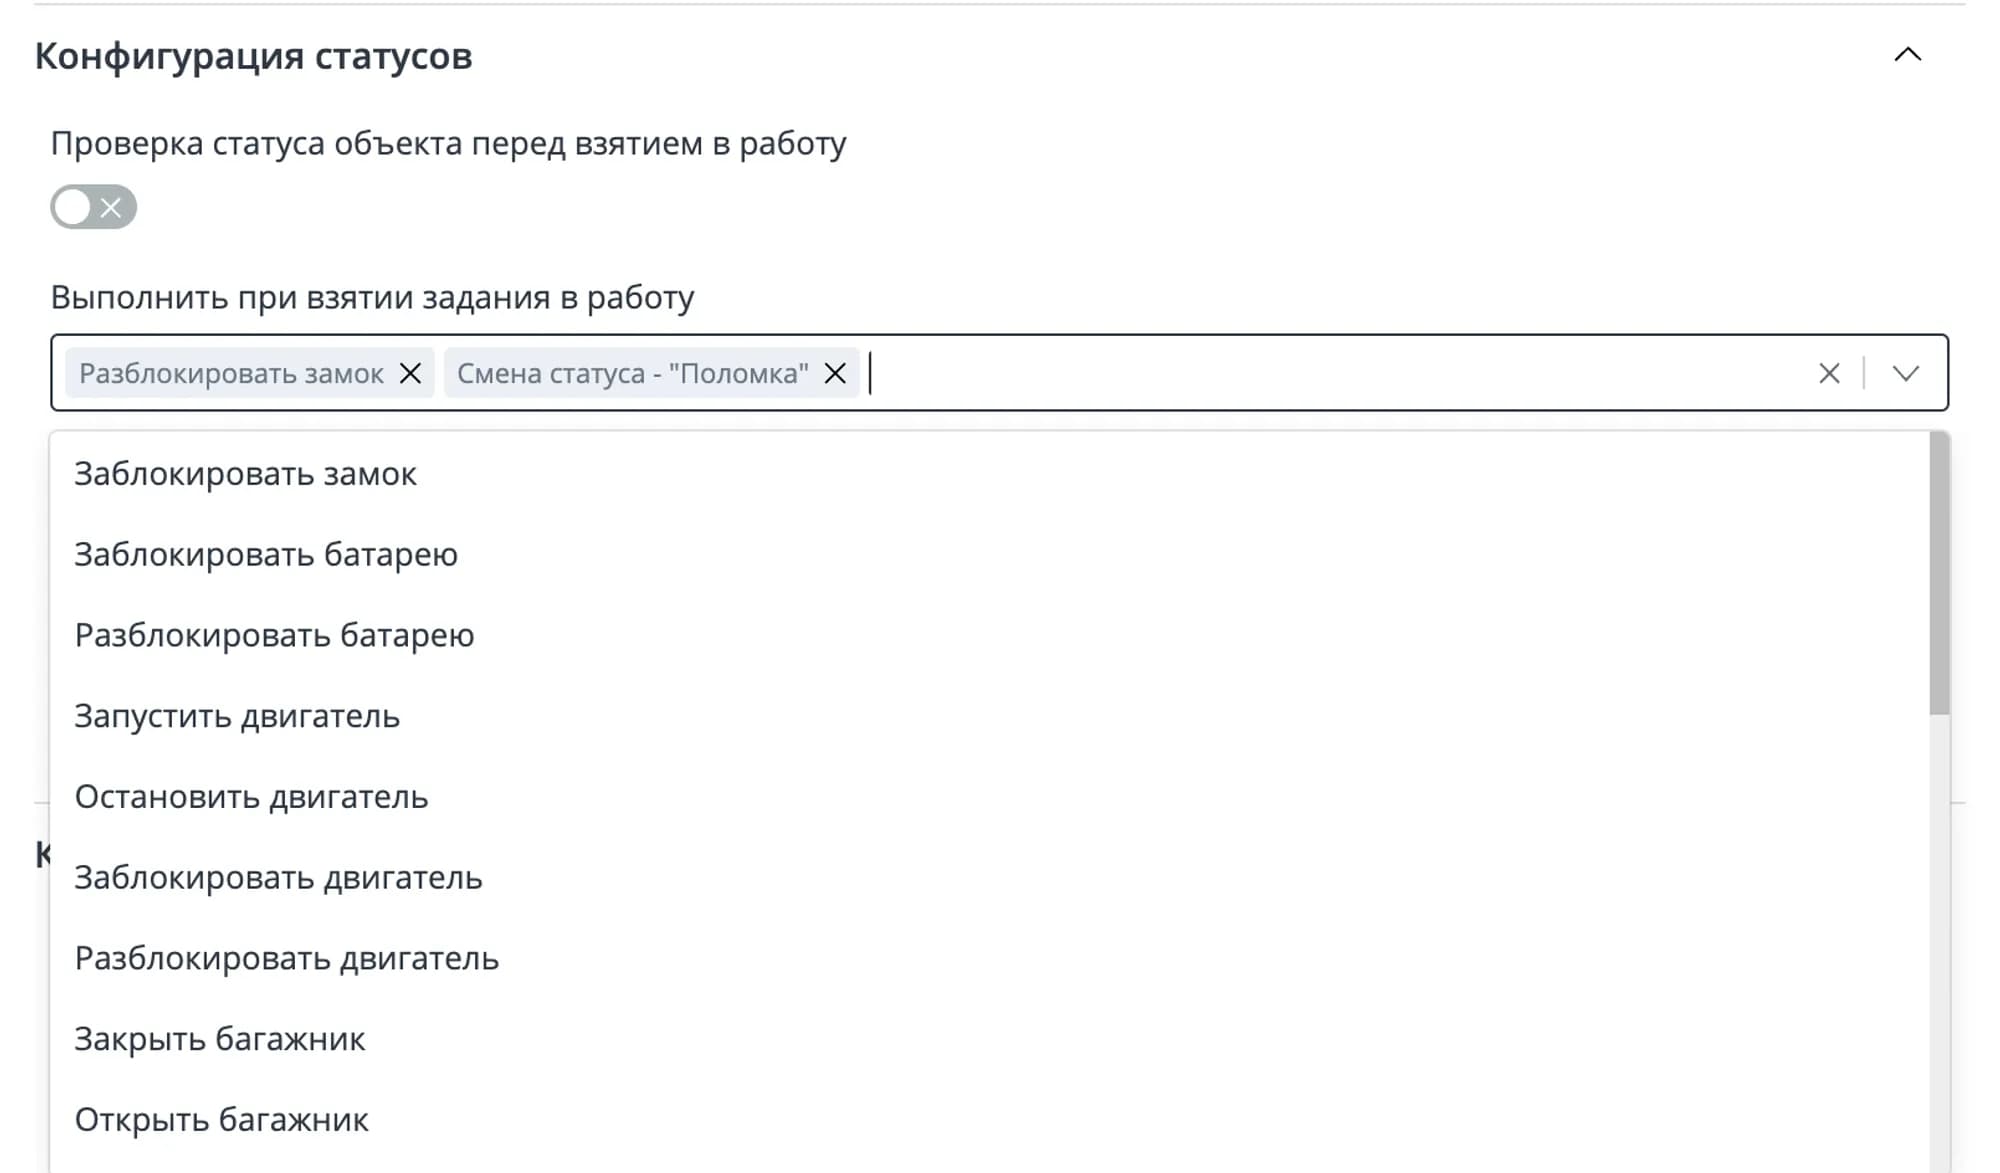The image size is (2000, 1173).
Task: Collapse the "Конфигурация статусов" section
Action: (x=1907, y=55)
